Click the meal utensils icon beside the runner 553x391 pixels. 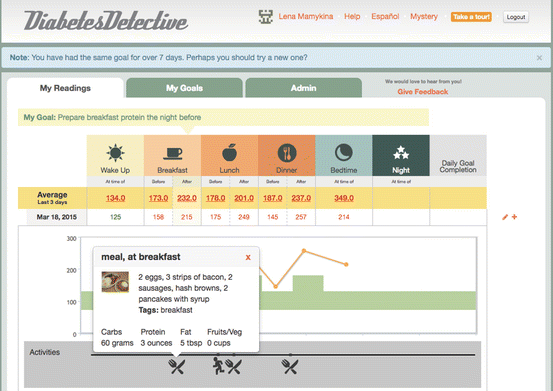click(x=234, y=367)
